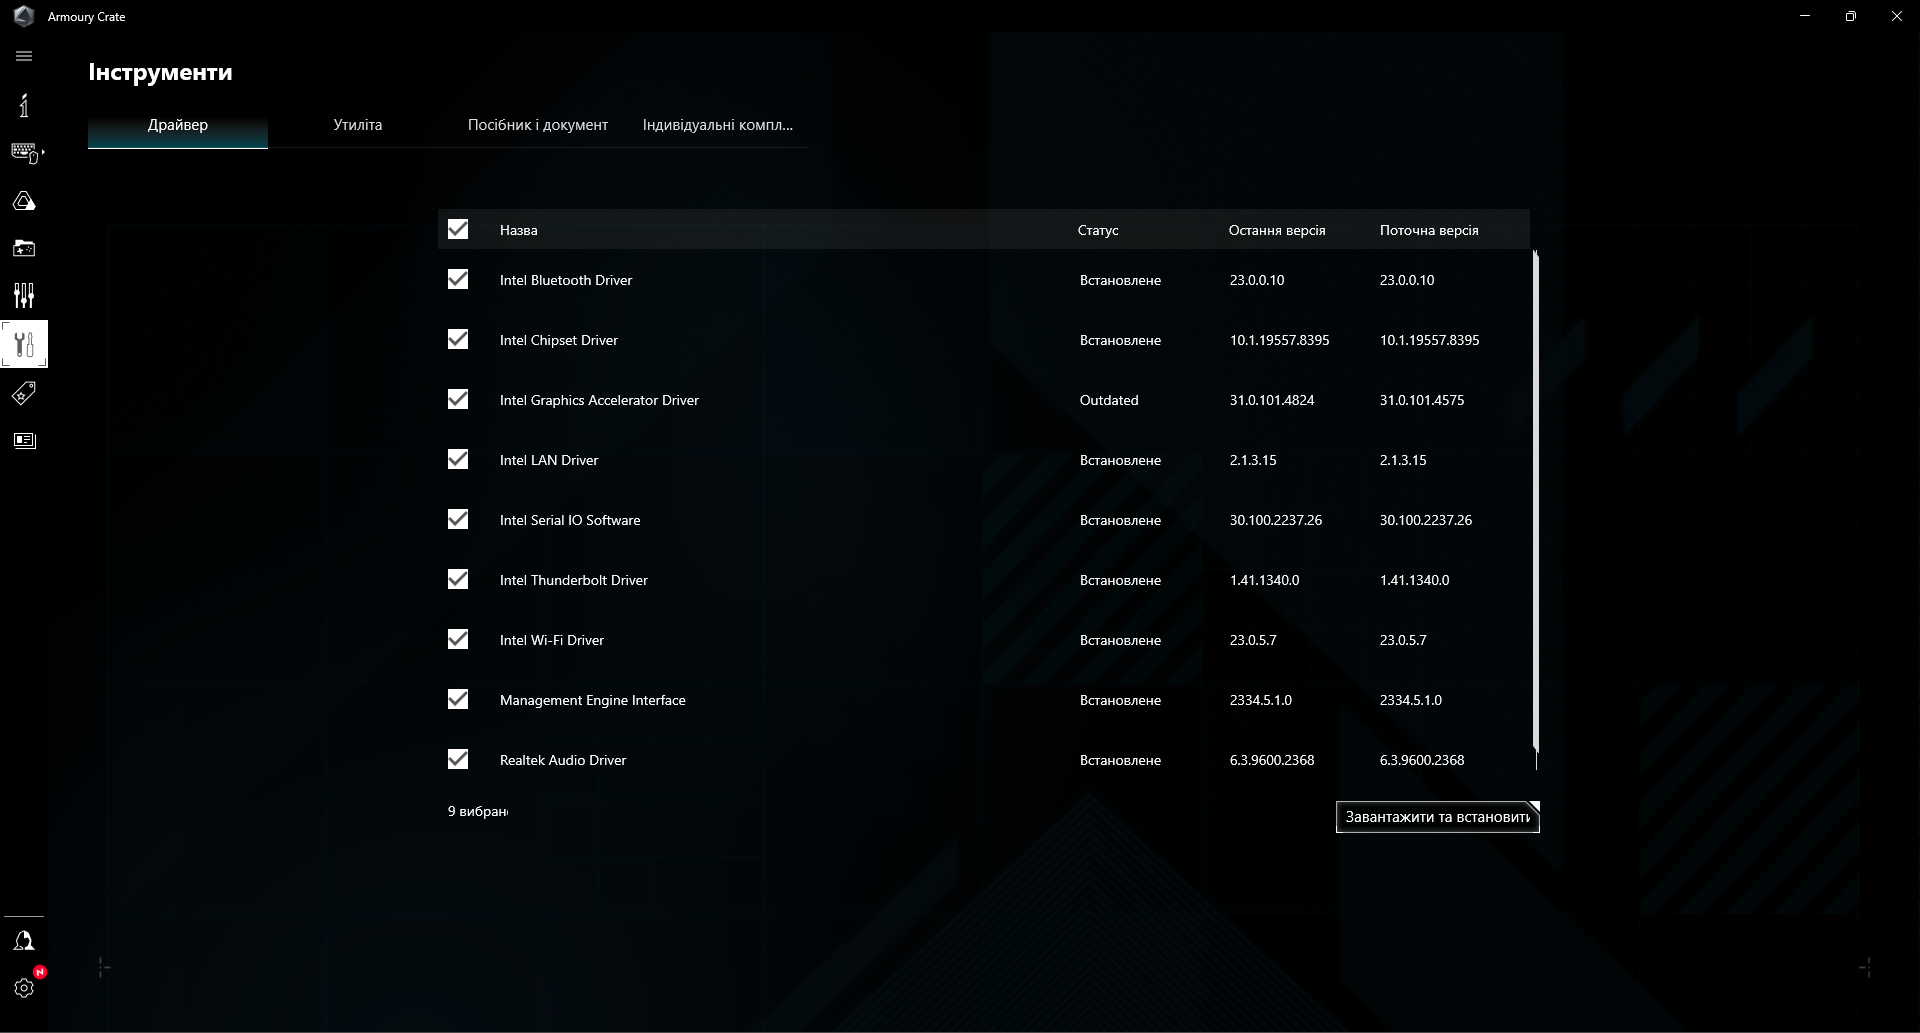1920x1033 pixels.
Task: Select the keyboard device settings icon
Action: pos(24,152)
